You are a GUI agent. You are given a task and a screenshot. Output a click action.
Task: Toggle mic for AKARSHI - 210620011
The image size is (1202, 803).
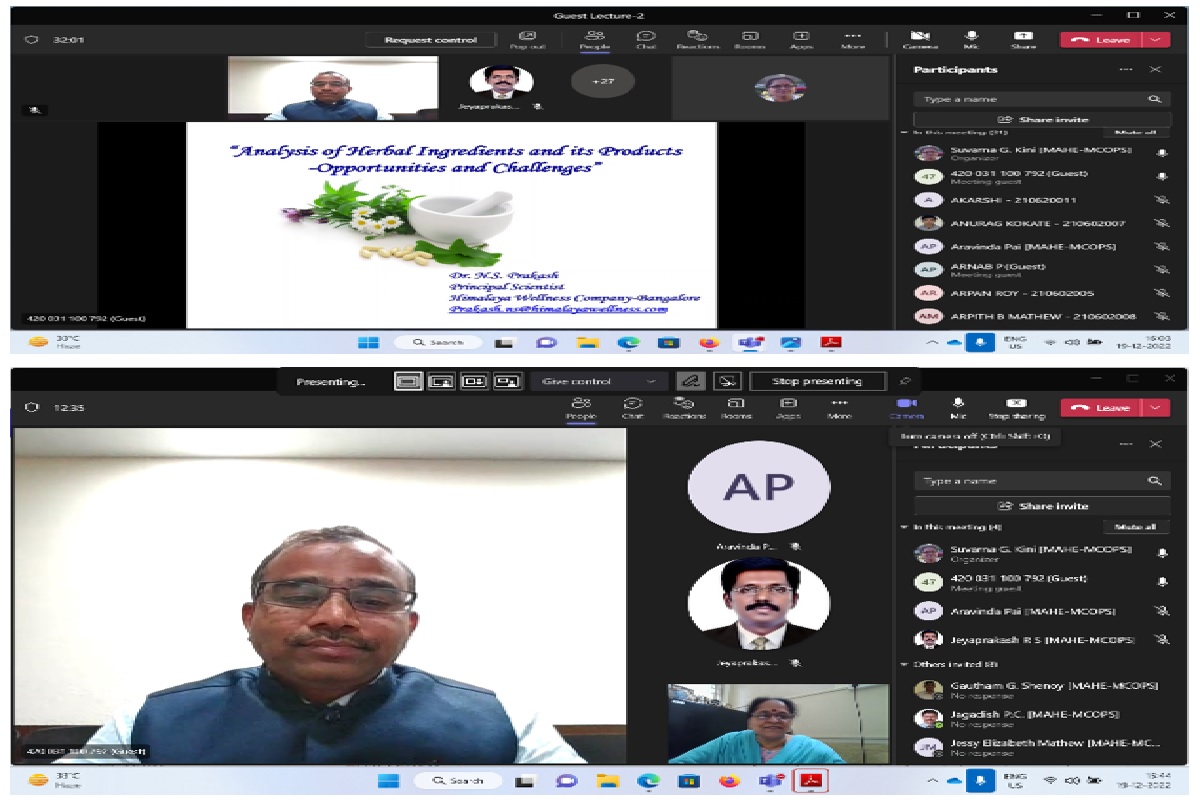pyautogui.click(x=1162, y=200)
